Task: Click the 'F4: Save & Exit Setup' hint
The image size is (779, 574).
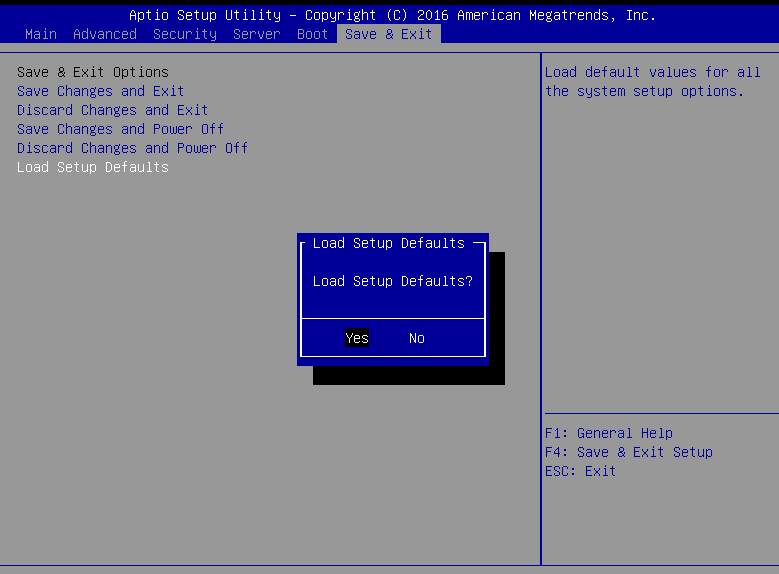Action: click(x=628, y=452)
